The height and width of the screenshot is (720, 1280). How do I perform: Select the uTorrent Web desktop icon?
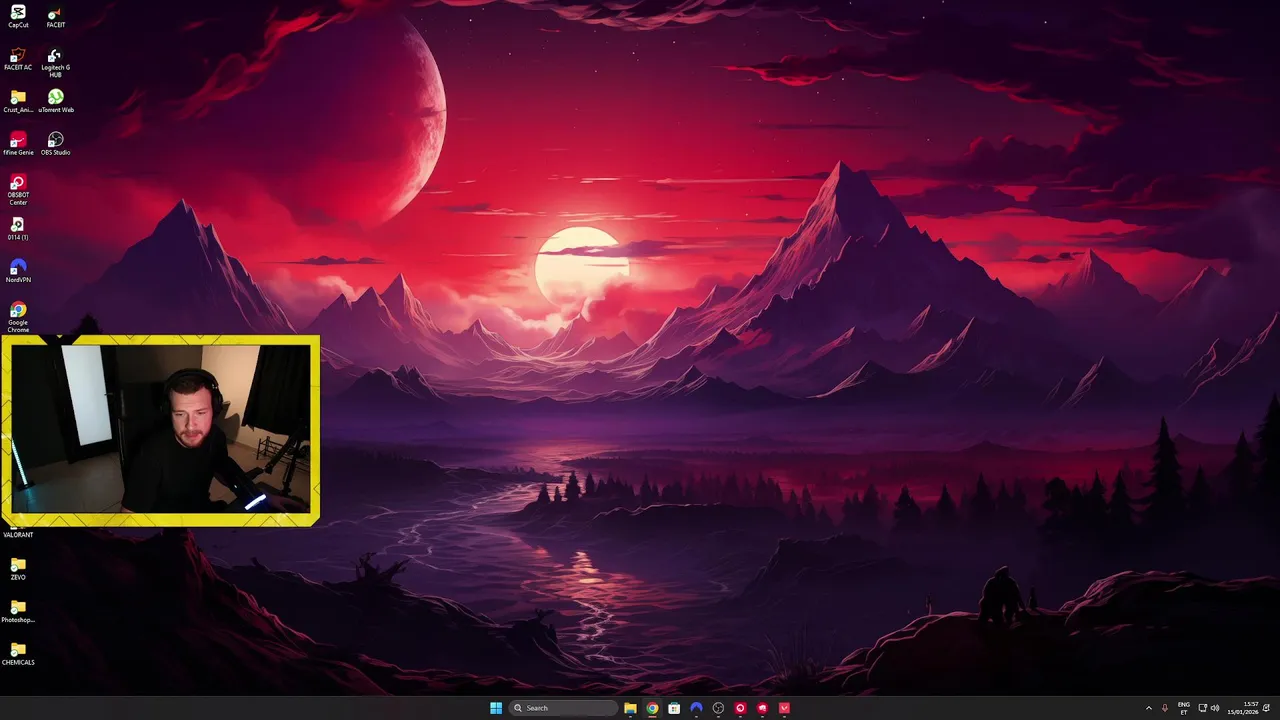coord(56,101)
